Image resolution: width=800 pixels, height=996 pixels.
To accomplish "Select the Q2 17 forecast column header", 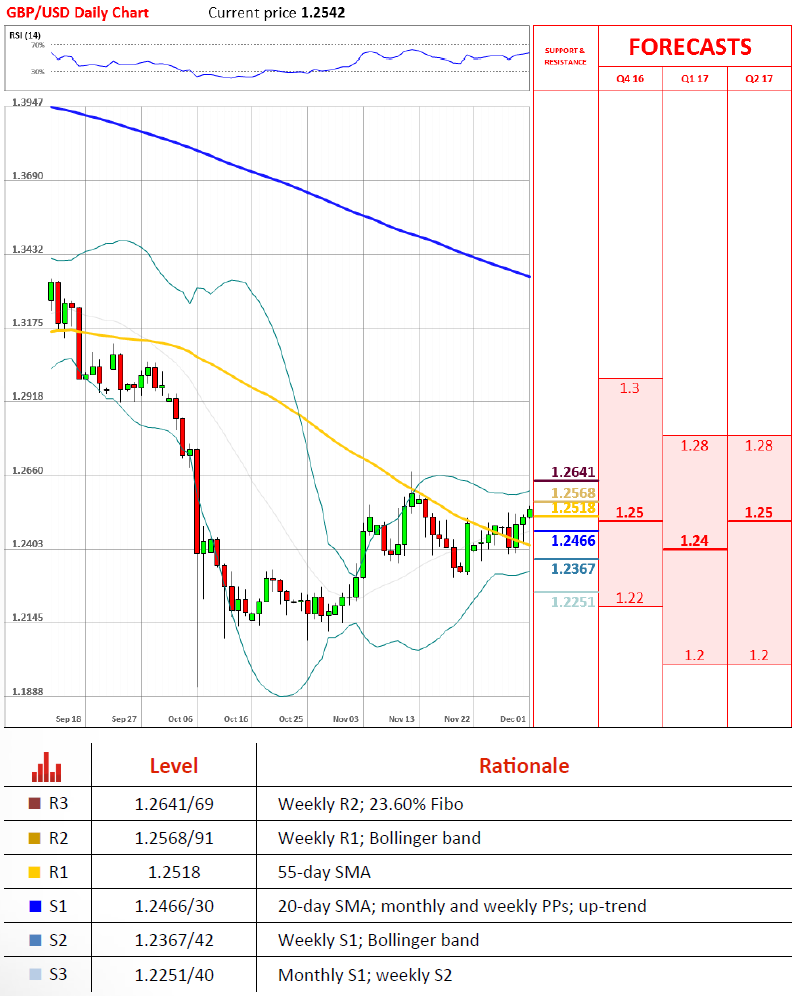I will [759, 79].
